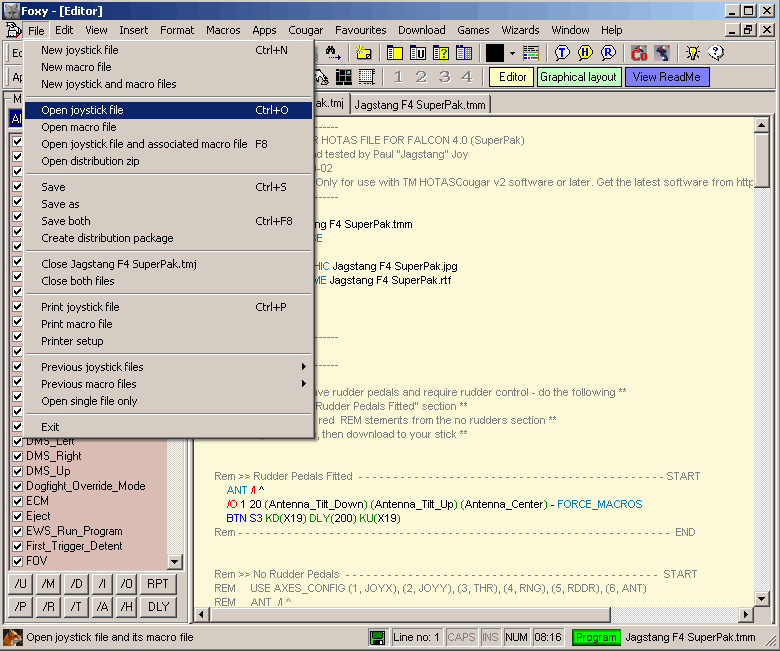Switch to Jagstang F4 SuperPak.tmm tab
The image size is (780, 651).
(420, 104)
